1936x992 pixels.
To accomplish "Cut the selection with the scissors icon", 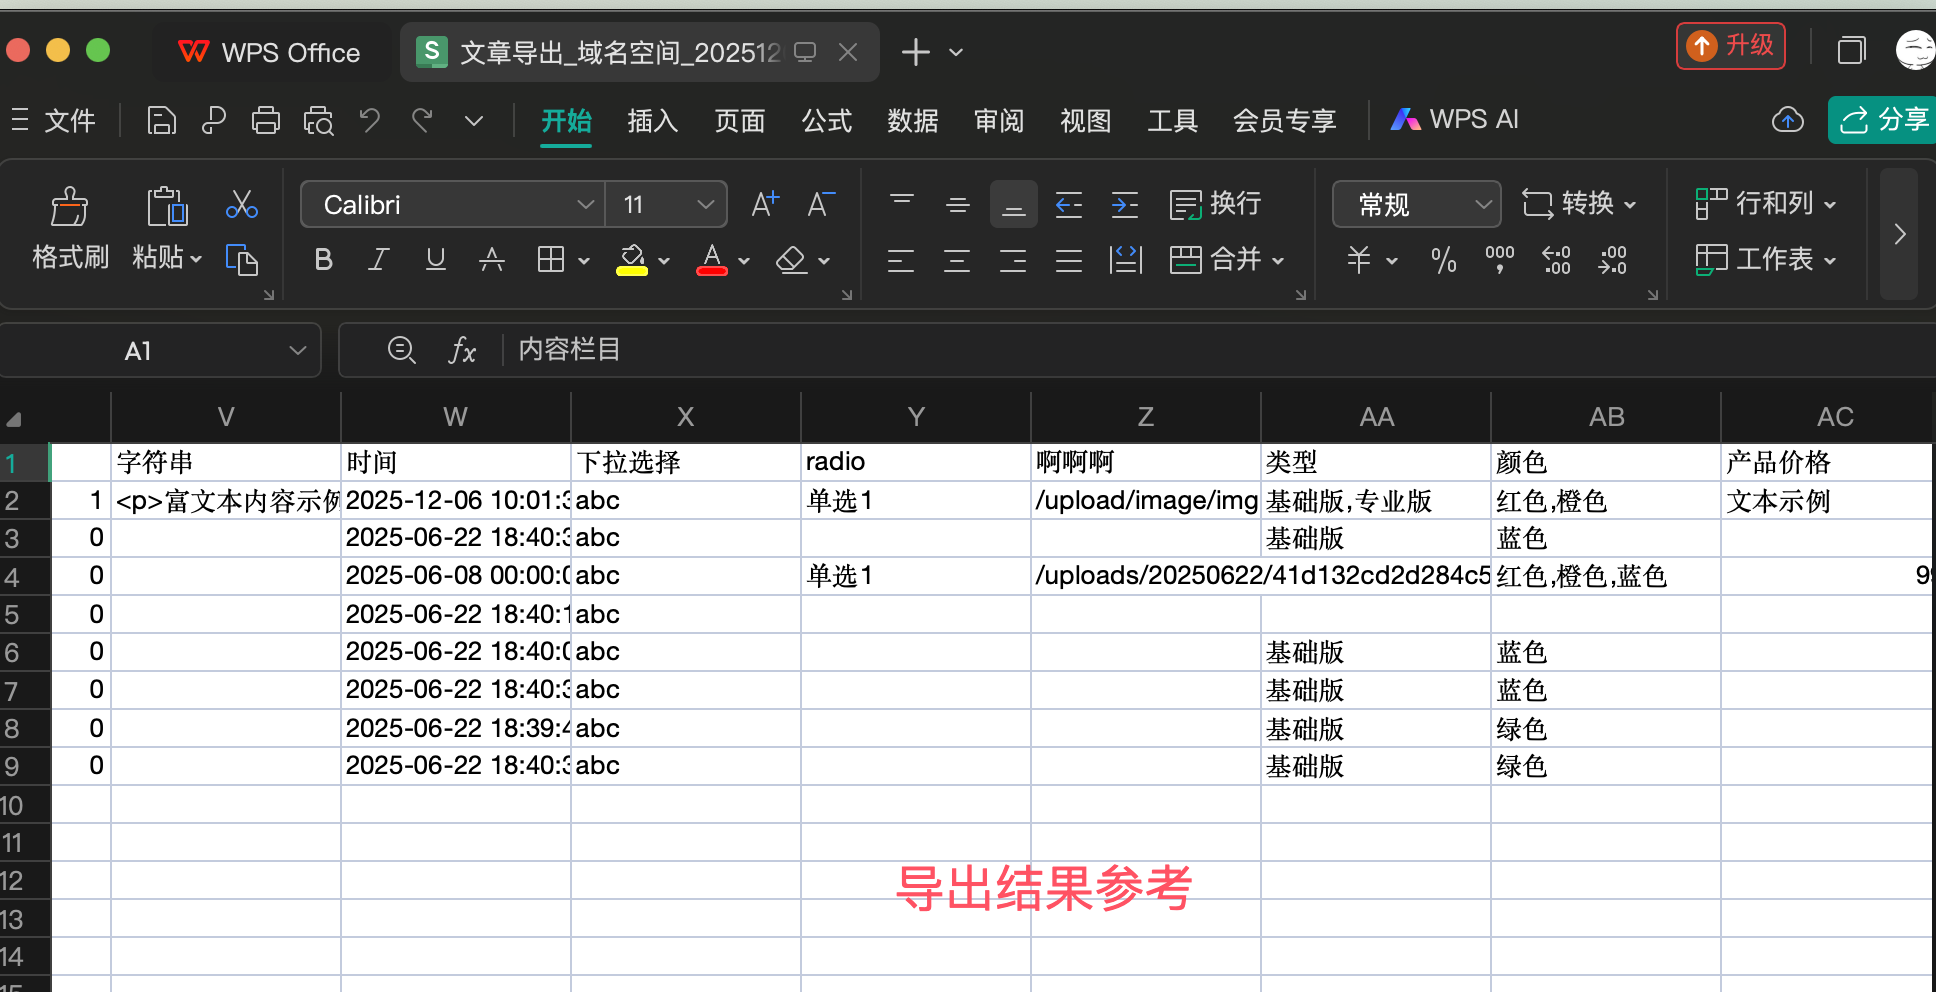I will click(241, 204).
